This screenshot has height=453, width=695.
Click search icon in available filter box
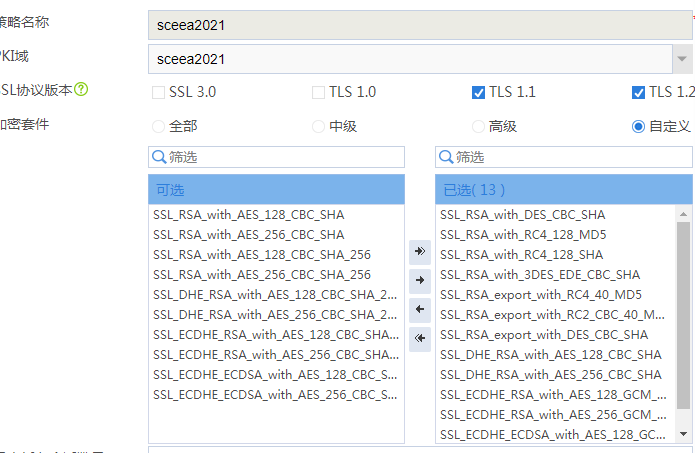coord(159,157)
